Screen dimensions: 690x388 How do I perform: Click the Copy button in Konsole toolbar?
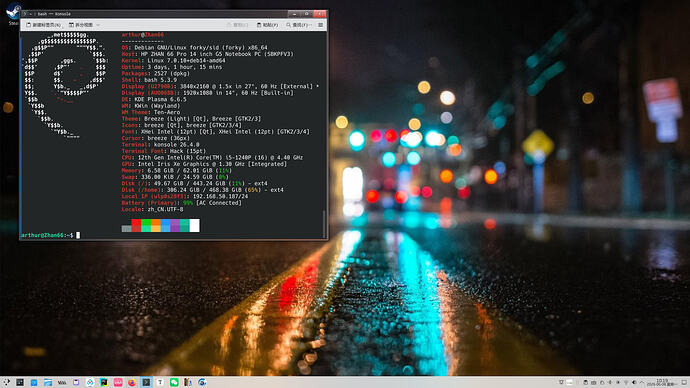pyautogui.click(x=238, y=25)
